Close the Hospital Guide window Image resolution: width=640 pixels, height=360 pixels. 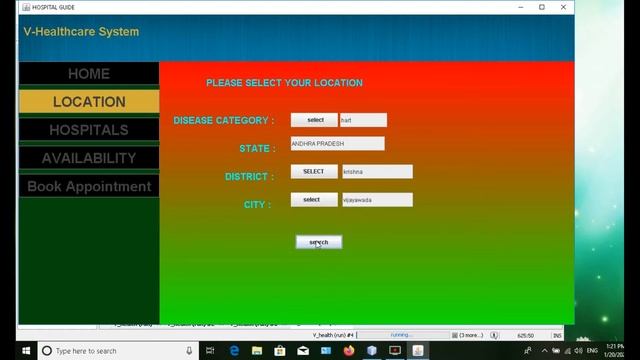563,7
